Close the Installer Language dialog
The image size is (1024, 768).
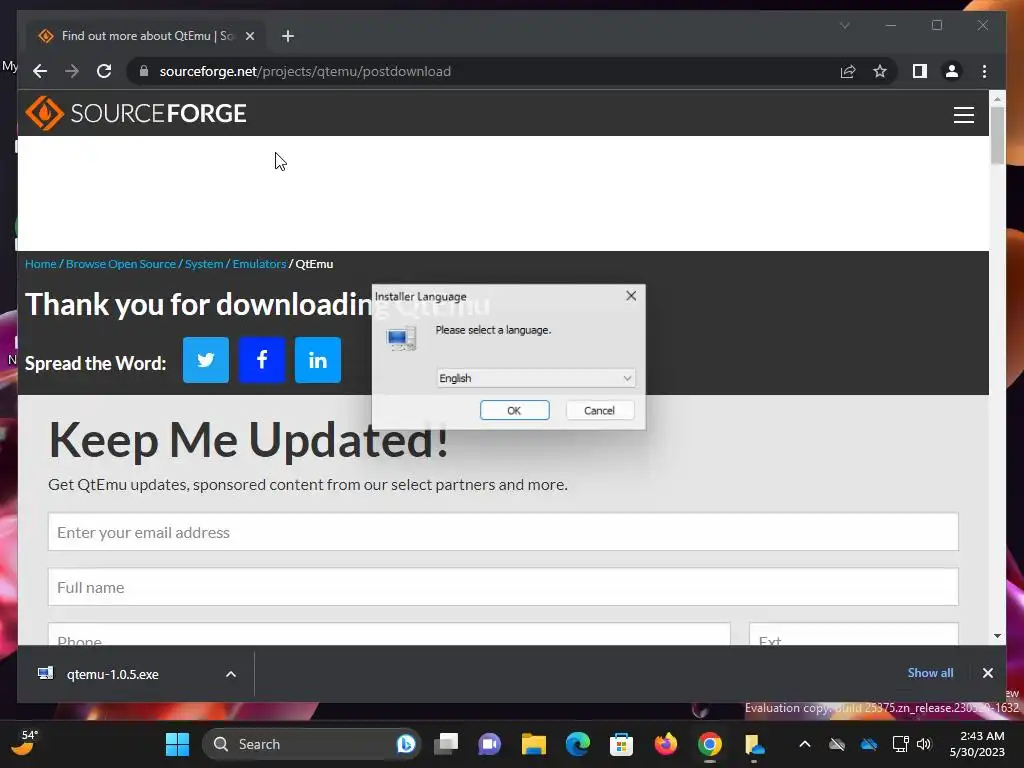pyautogui.click(x=631, y=296)
